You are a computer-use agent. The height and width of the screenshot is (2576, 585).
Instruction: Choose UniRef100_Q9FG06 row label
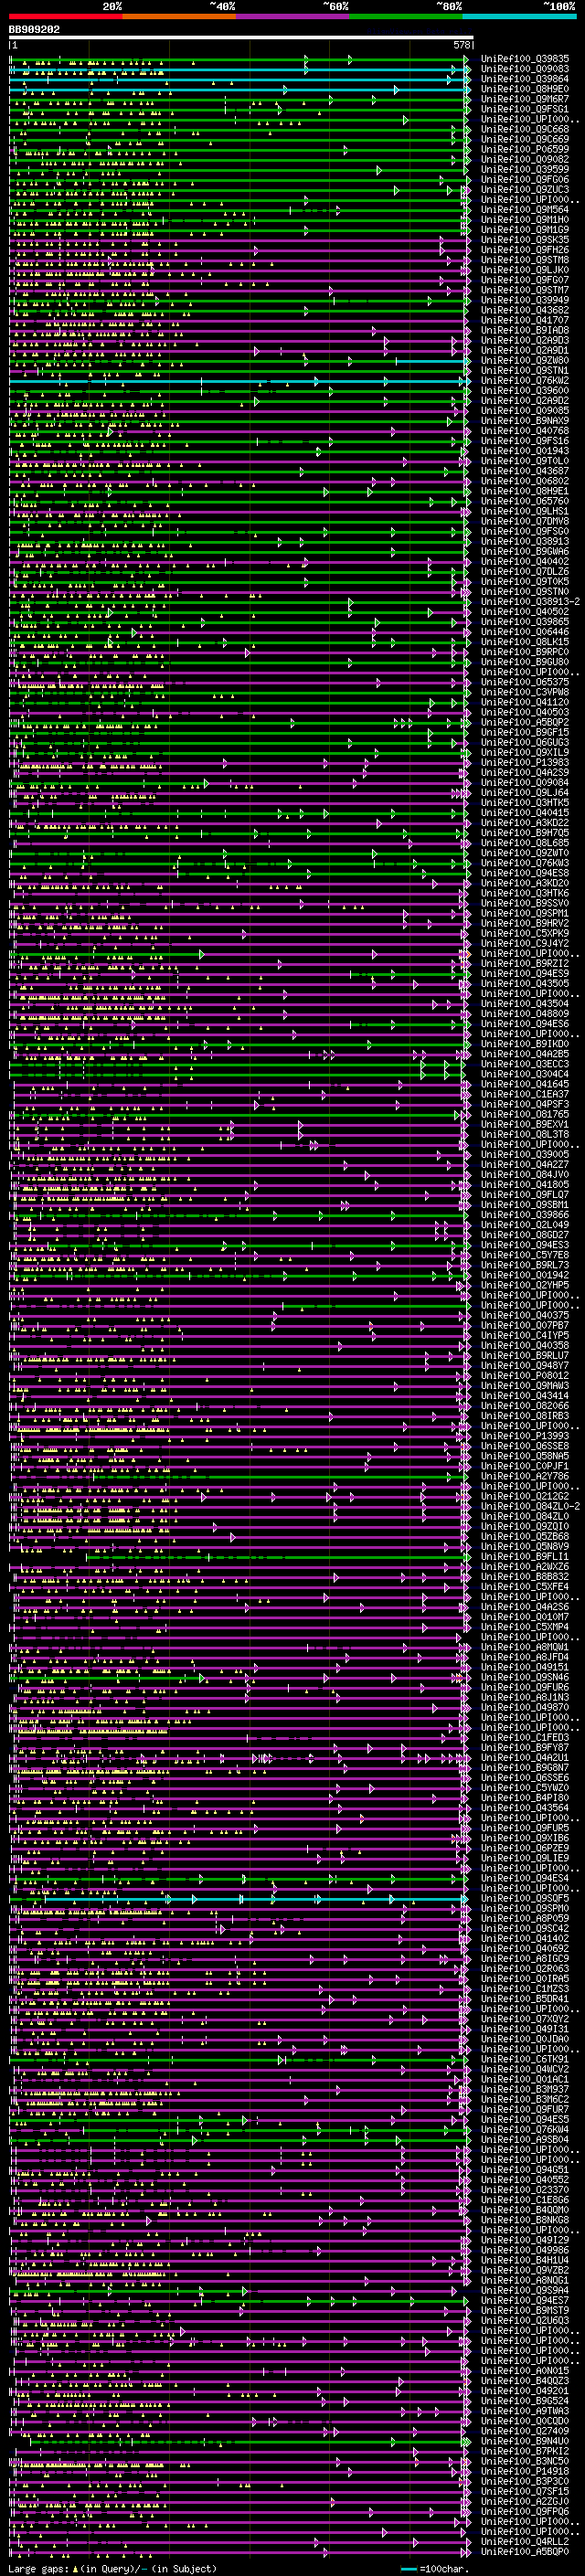[525, 180]
